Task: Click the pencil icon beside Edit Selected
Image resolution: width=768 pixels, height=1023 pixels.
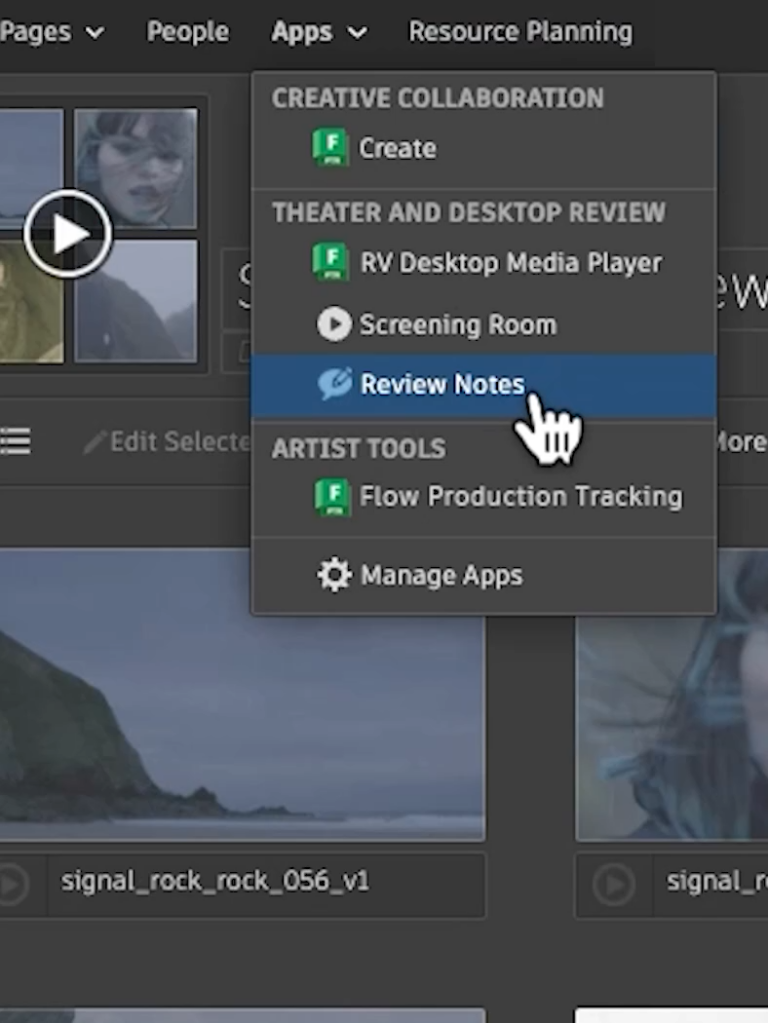Action: point(95,442)
